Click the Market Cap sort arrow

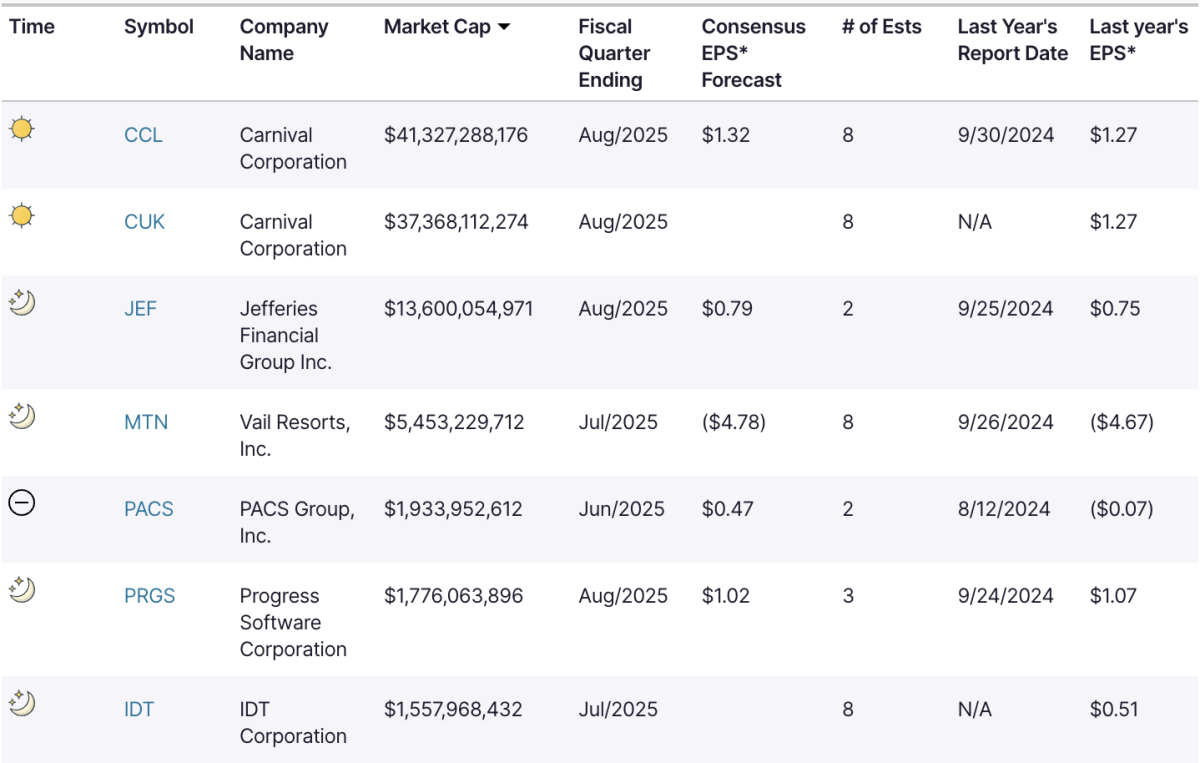(503, 27)
